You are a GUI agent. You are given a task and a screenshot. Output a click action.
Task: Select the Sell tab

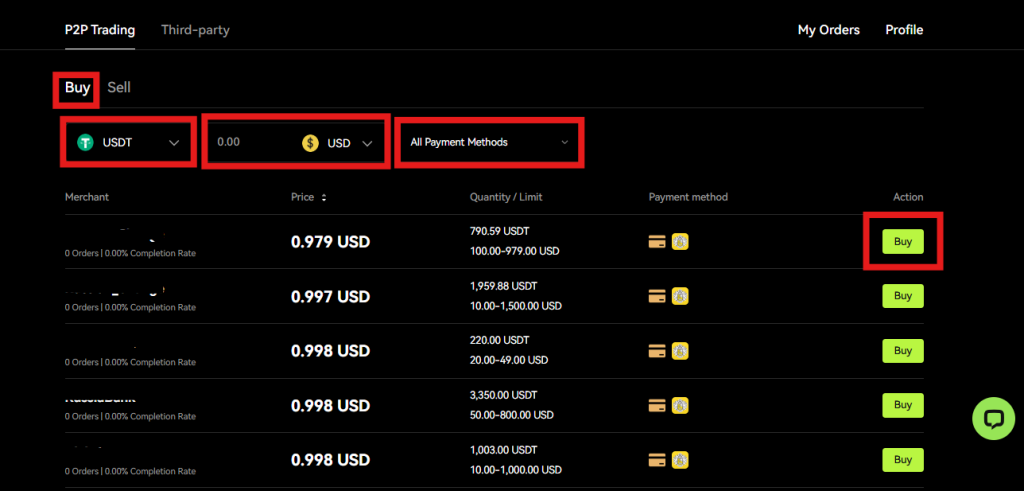(x=119, y=87)
